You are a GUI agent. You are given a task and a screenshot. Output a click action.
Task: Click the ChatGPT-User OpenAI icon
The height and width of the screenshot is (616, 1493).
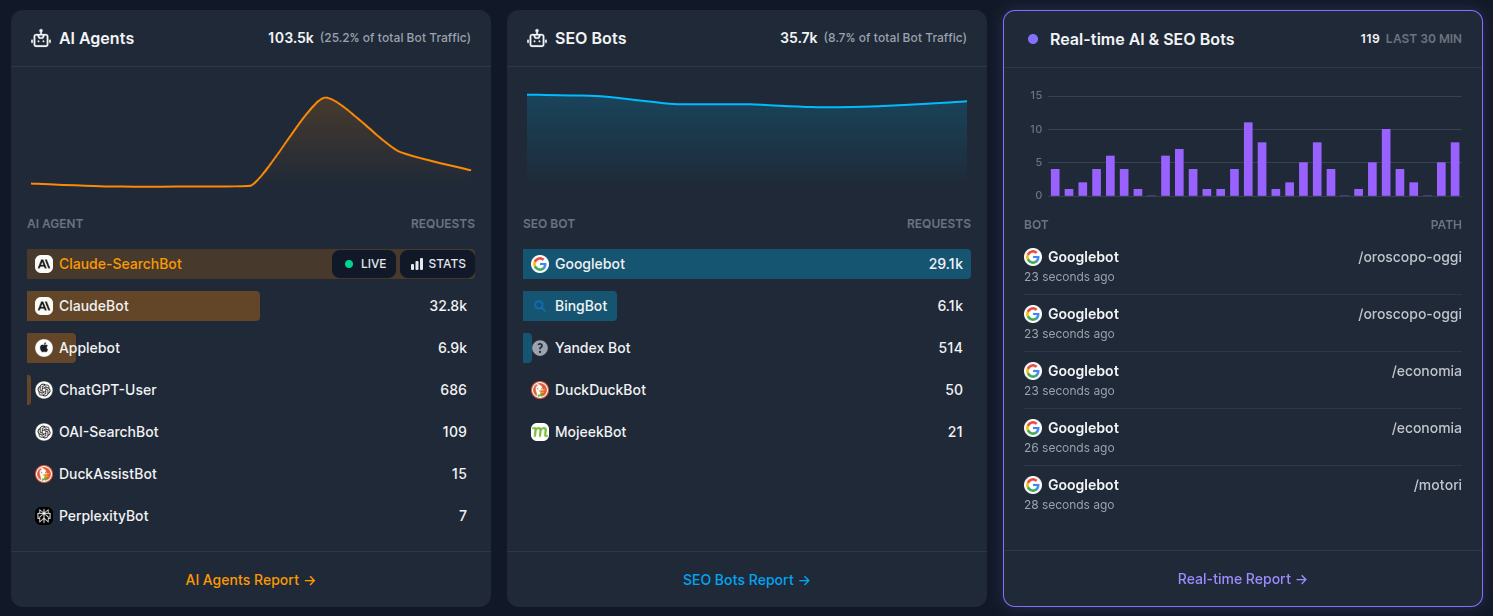tap(44, 390)
